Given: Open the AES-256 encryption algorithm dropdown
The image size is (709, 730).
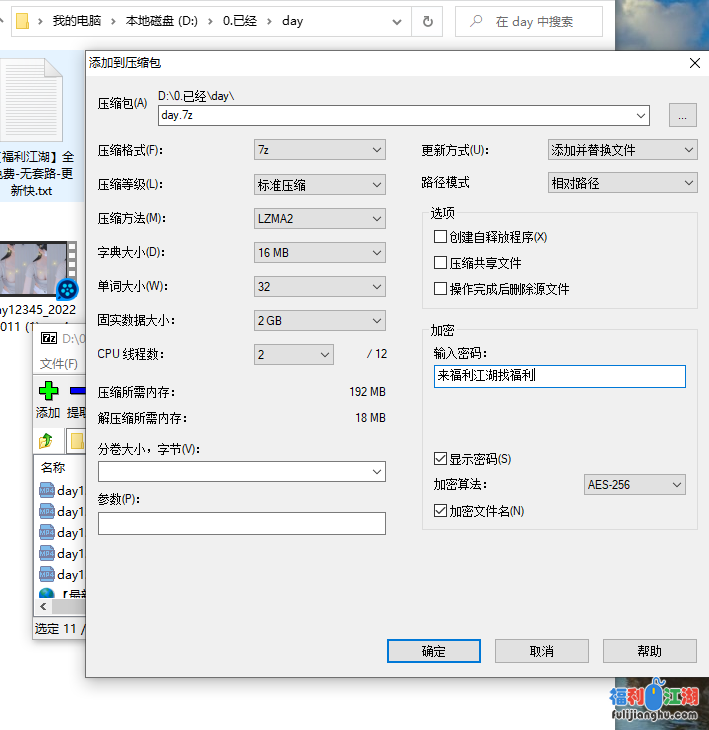Looking at the screenshot, I should (635, 485).
